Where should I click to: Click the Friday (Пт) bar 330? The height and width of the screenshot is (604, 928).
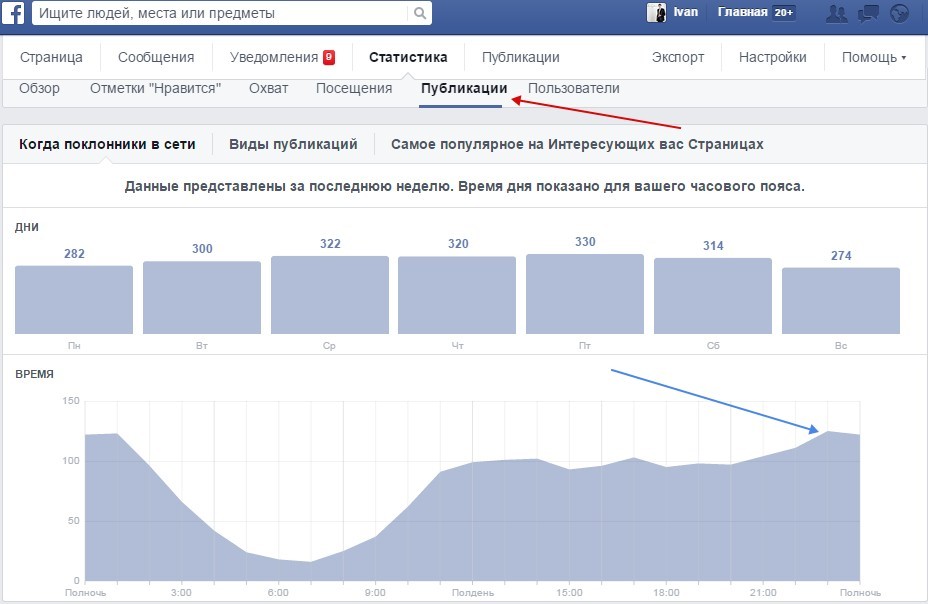585,294
